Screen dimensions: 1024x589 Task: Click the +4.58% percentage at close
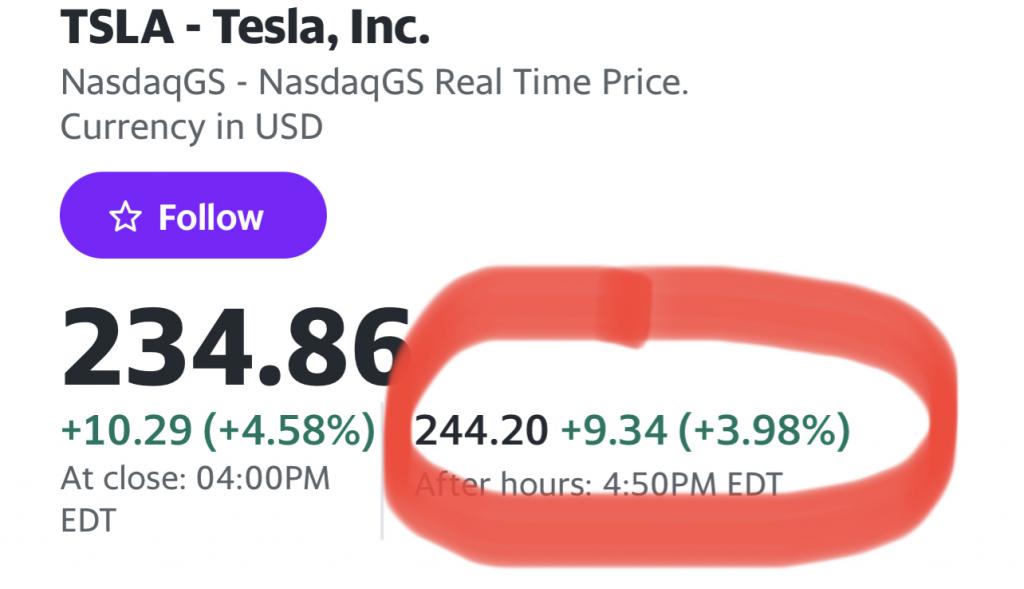tap(290, 431)
